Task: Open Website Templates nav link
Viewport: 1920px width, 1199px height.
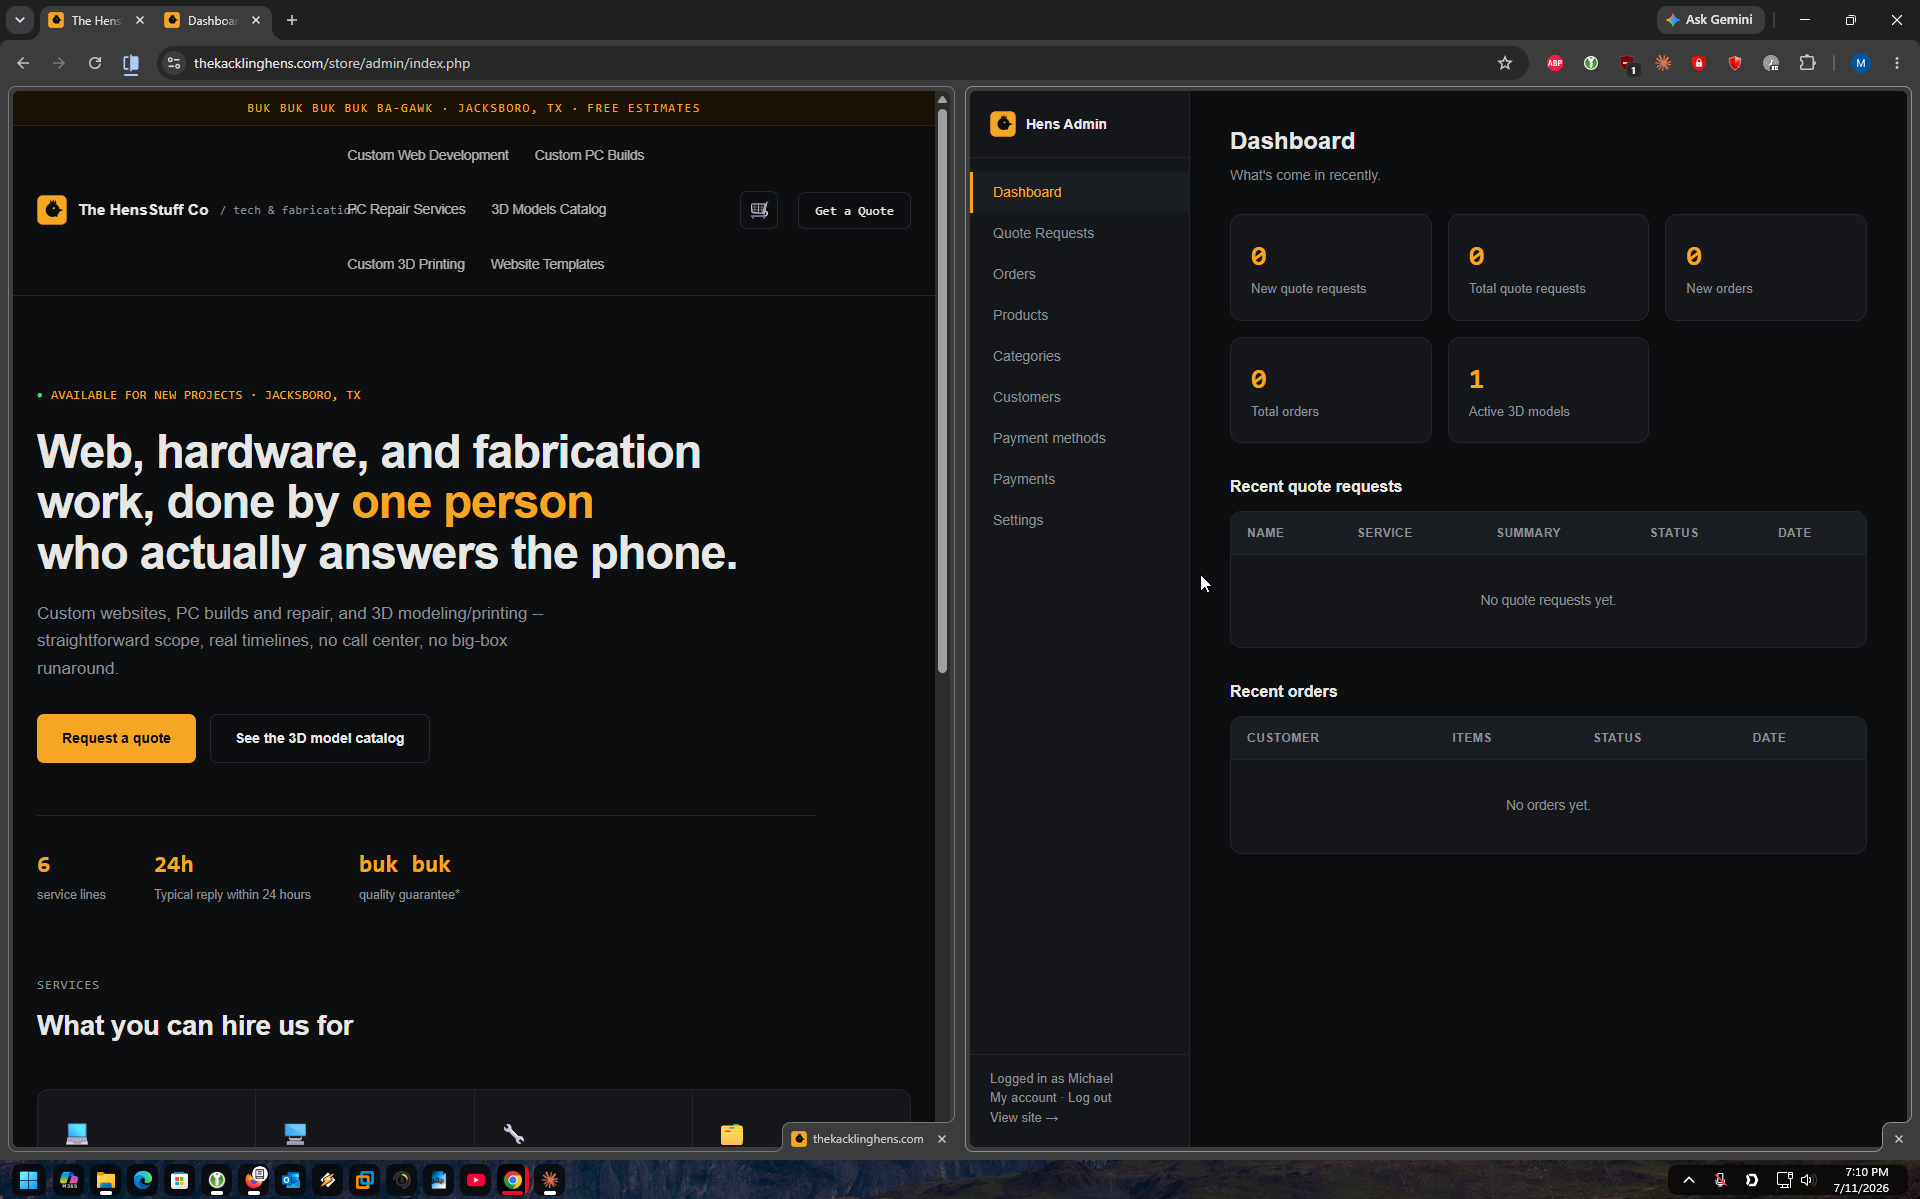Action: click(x=547, y=264)
